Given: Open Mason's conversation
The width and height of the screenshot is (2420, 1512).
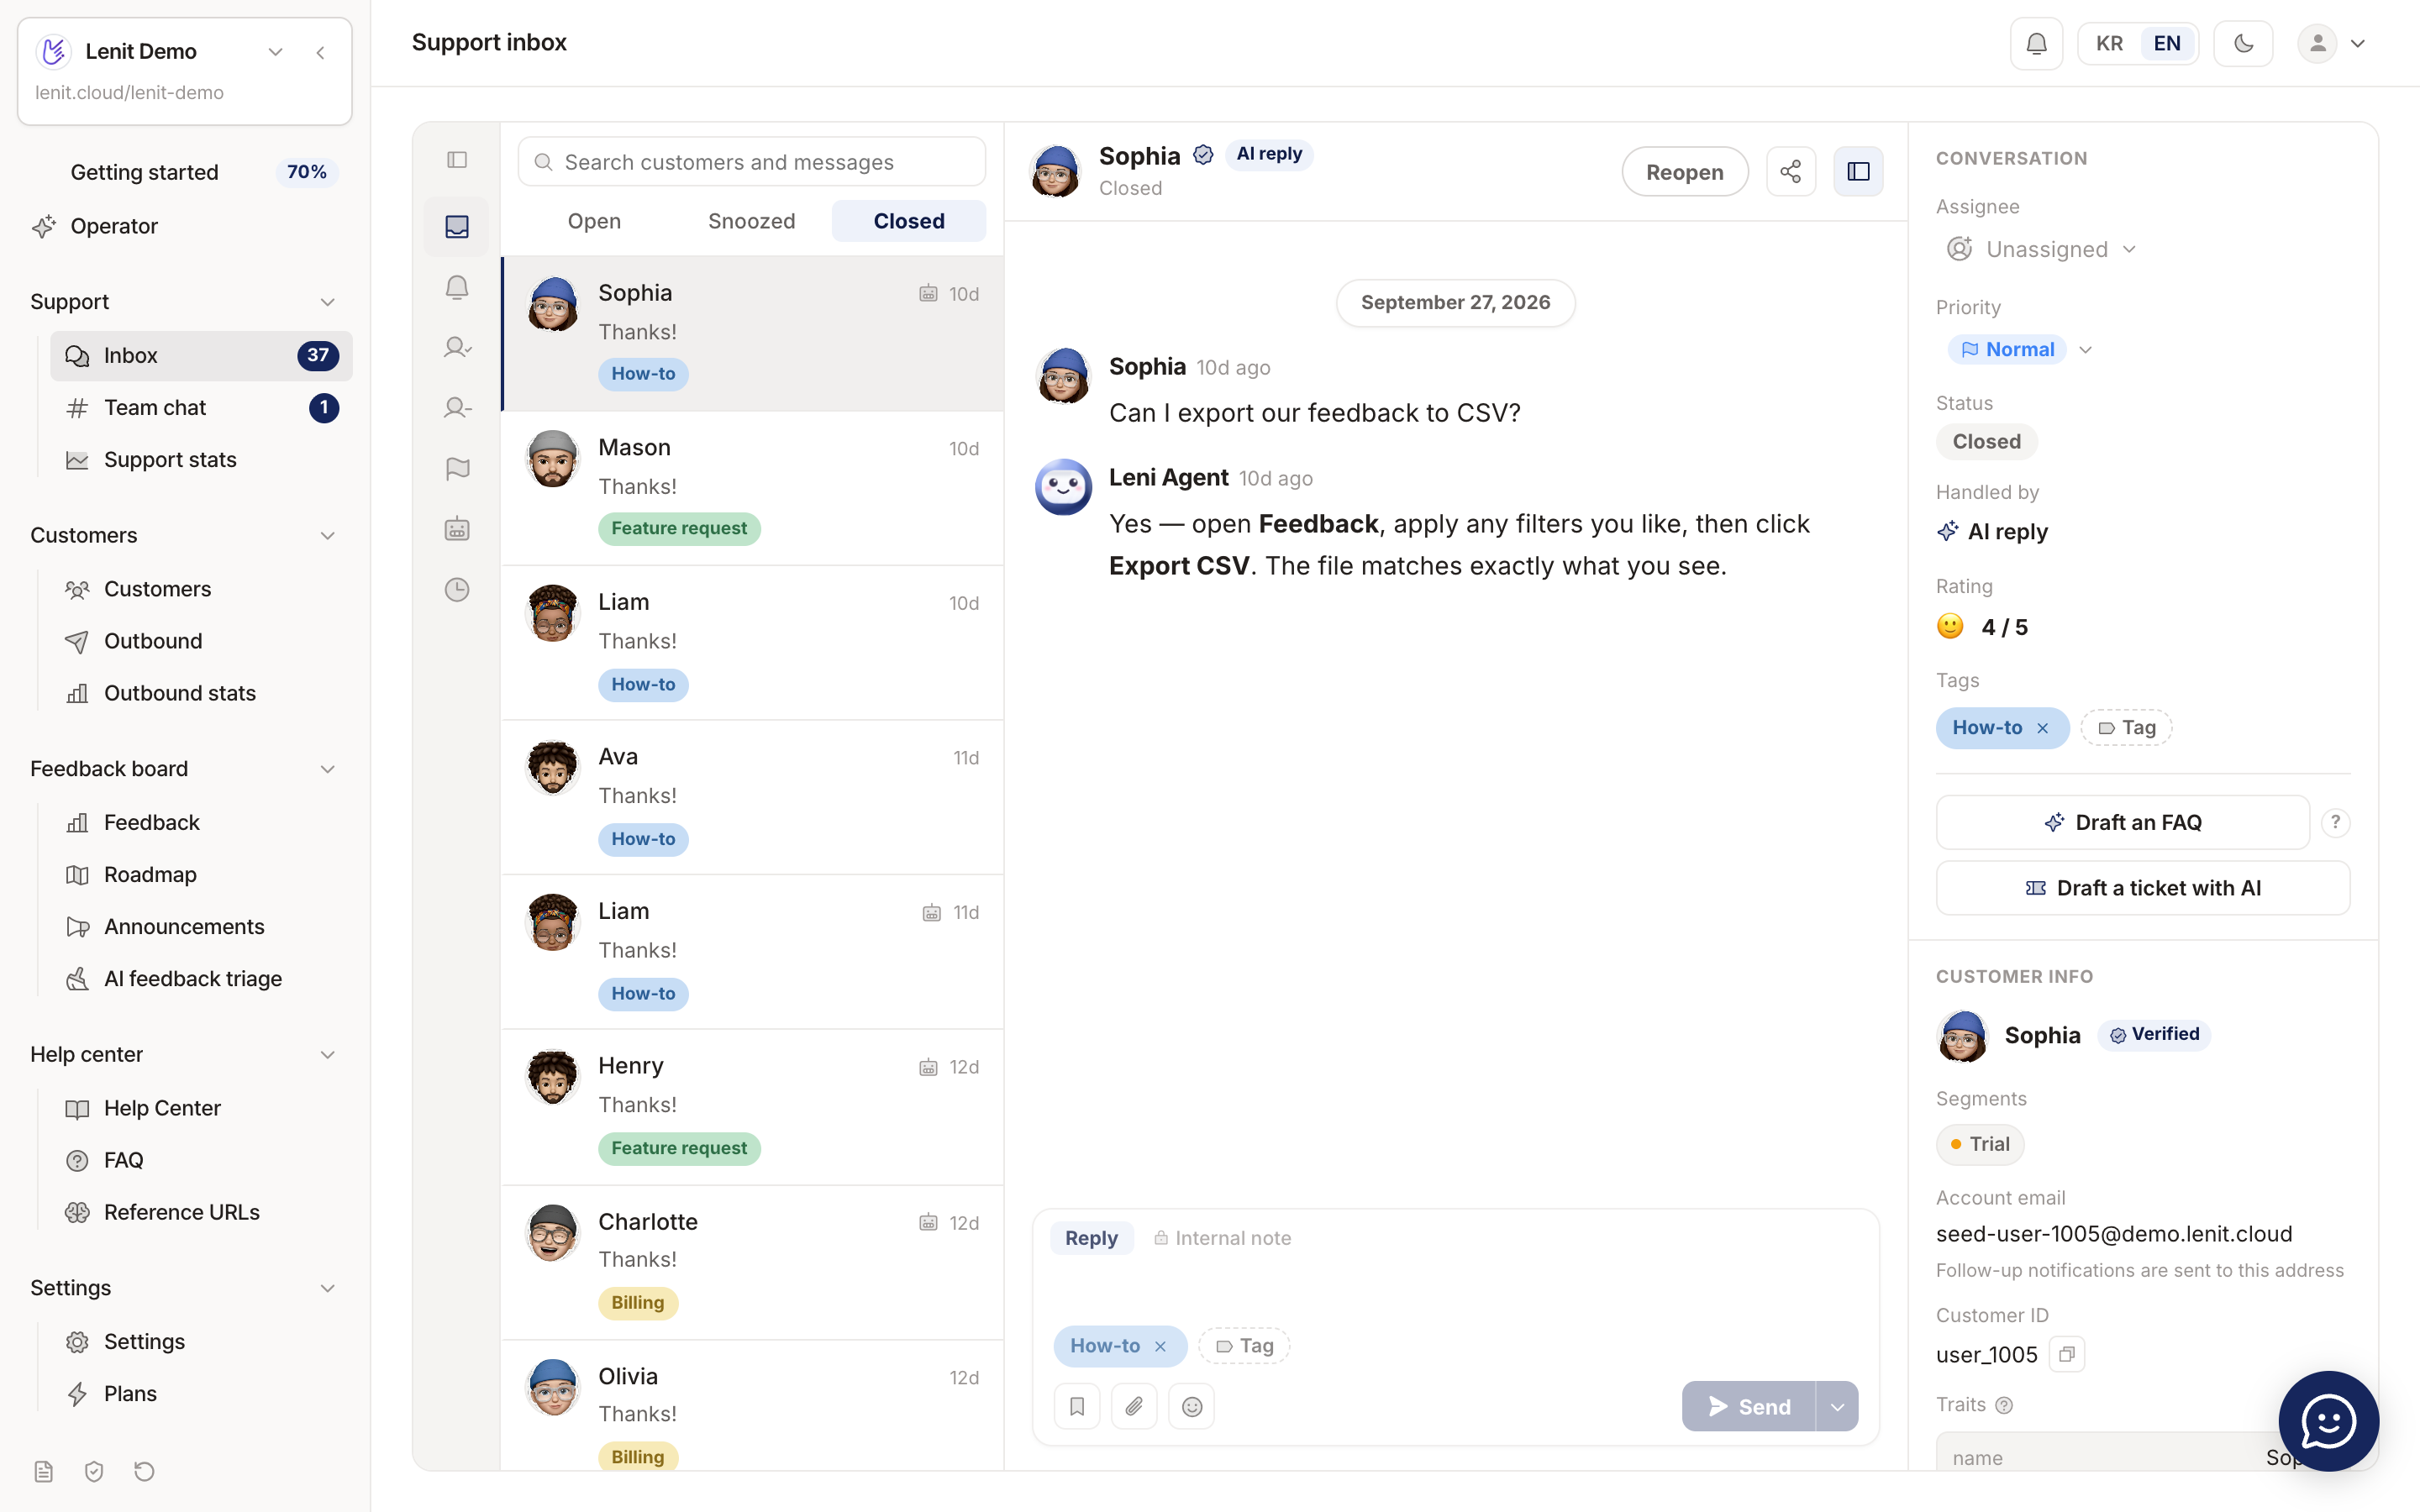Looking at the screenshot, I should 751,488.
